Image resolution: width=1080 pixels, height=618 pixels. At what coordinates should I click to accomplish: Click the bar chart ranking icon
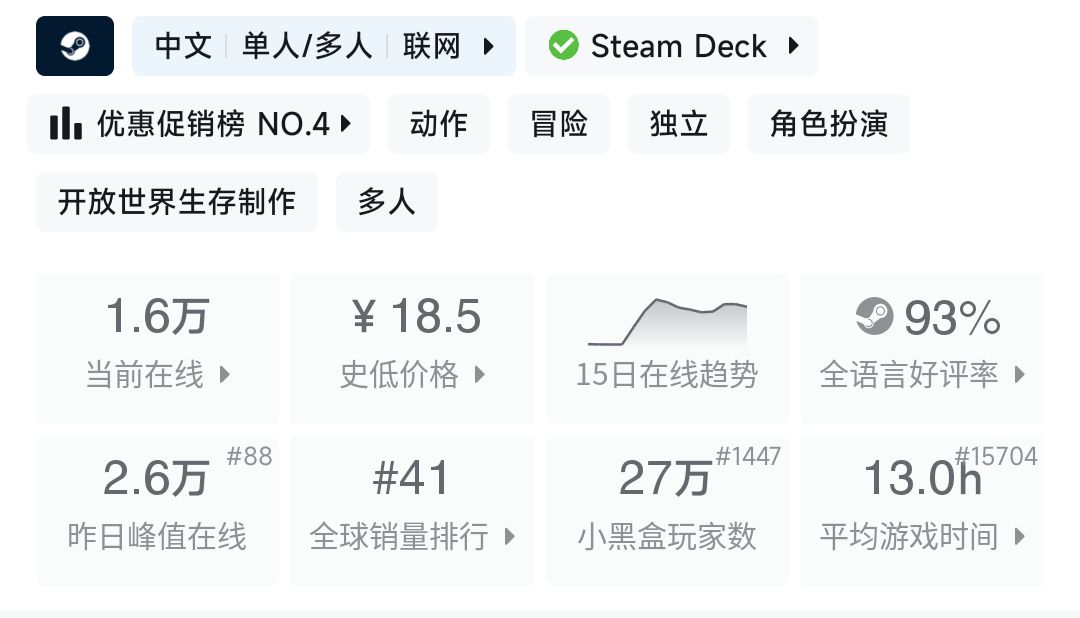tap(66, 124)
